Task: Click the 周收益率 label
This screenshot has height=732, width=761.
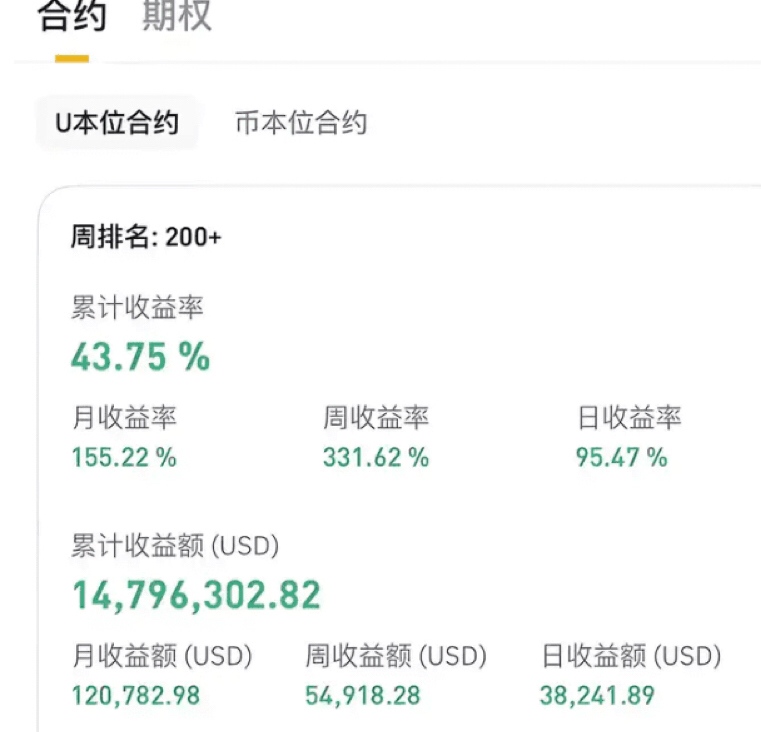Action: [x=375, y=418]
